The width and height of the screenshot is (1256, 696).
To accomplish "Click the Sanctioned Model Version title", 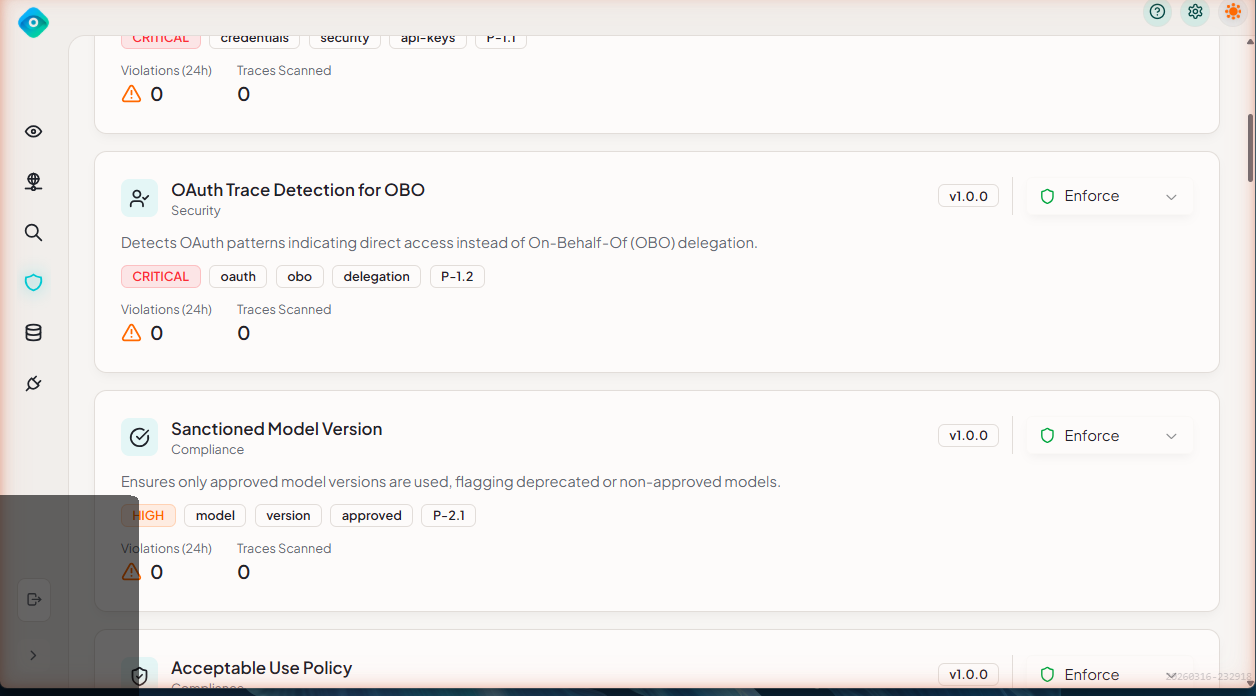I will tap(276, 429).
